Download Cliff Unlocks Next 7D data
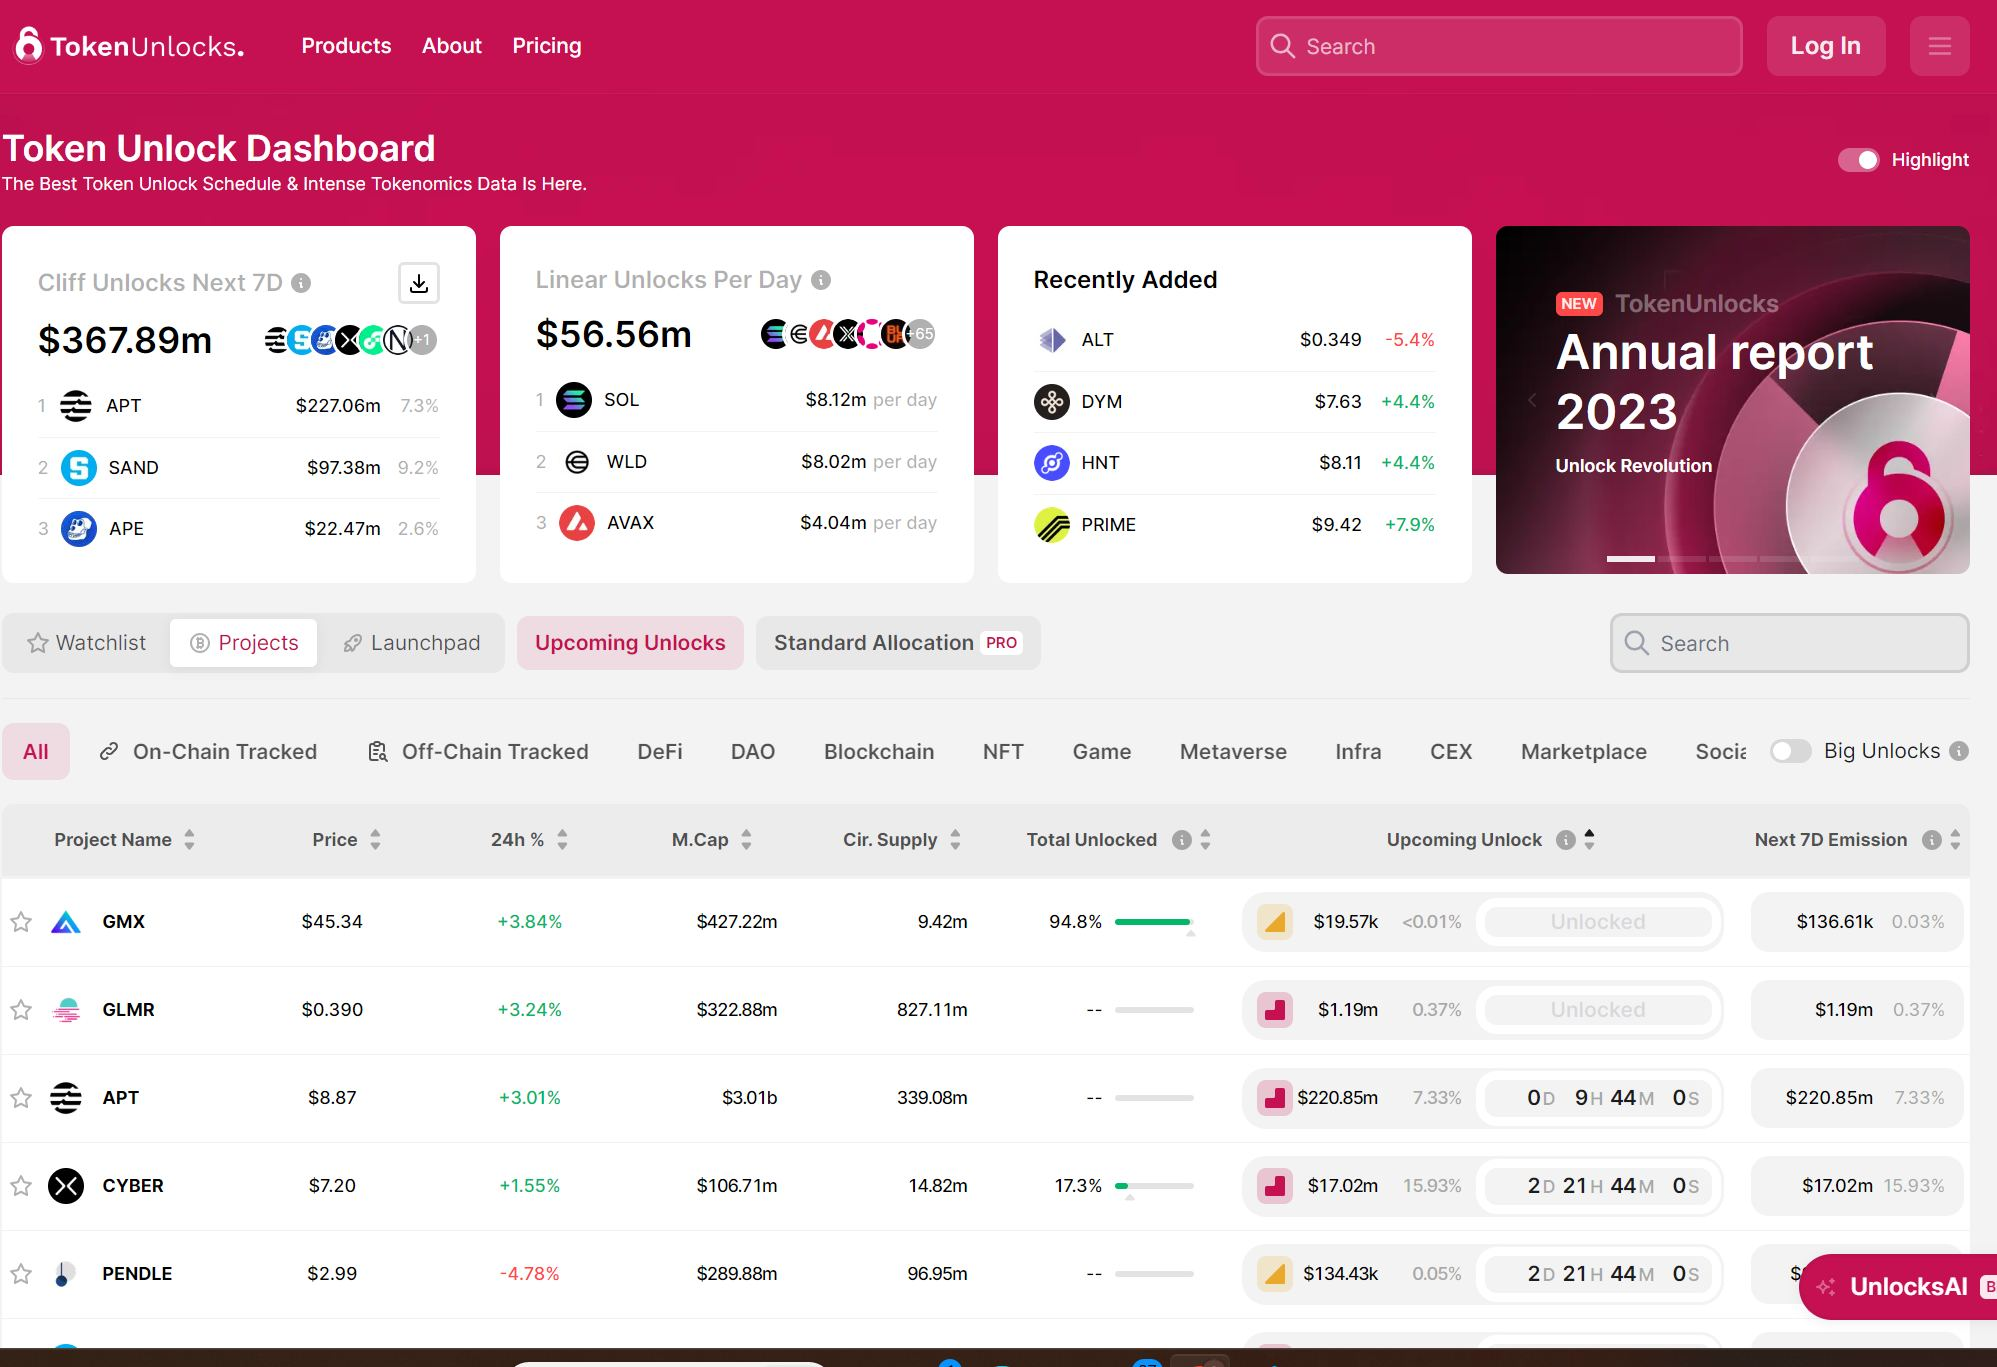Viewport: 1997px width, 1367px height. tap(419, 283)
